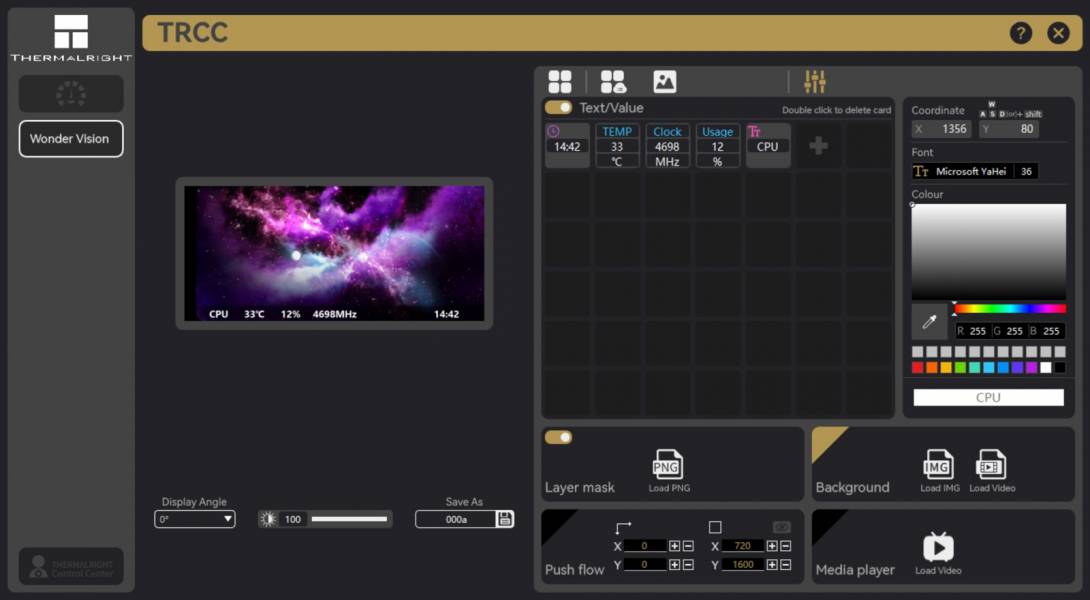Click the save floppy disk icon

(505, 519)
